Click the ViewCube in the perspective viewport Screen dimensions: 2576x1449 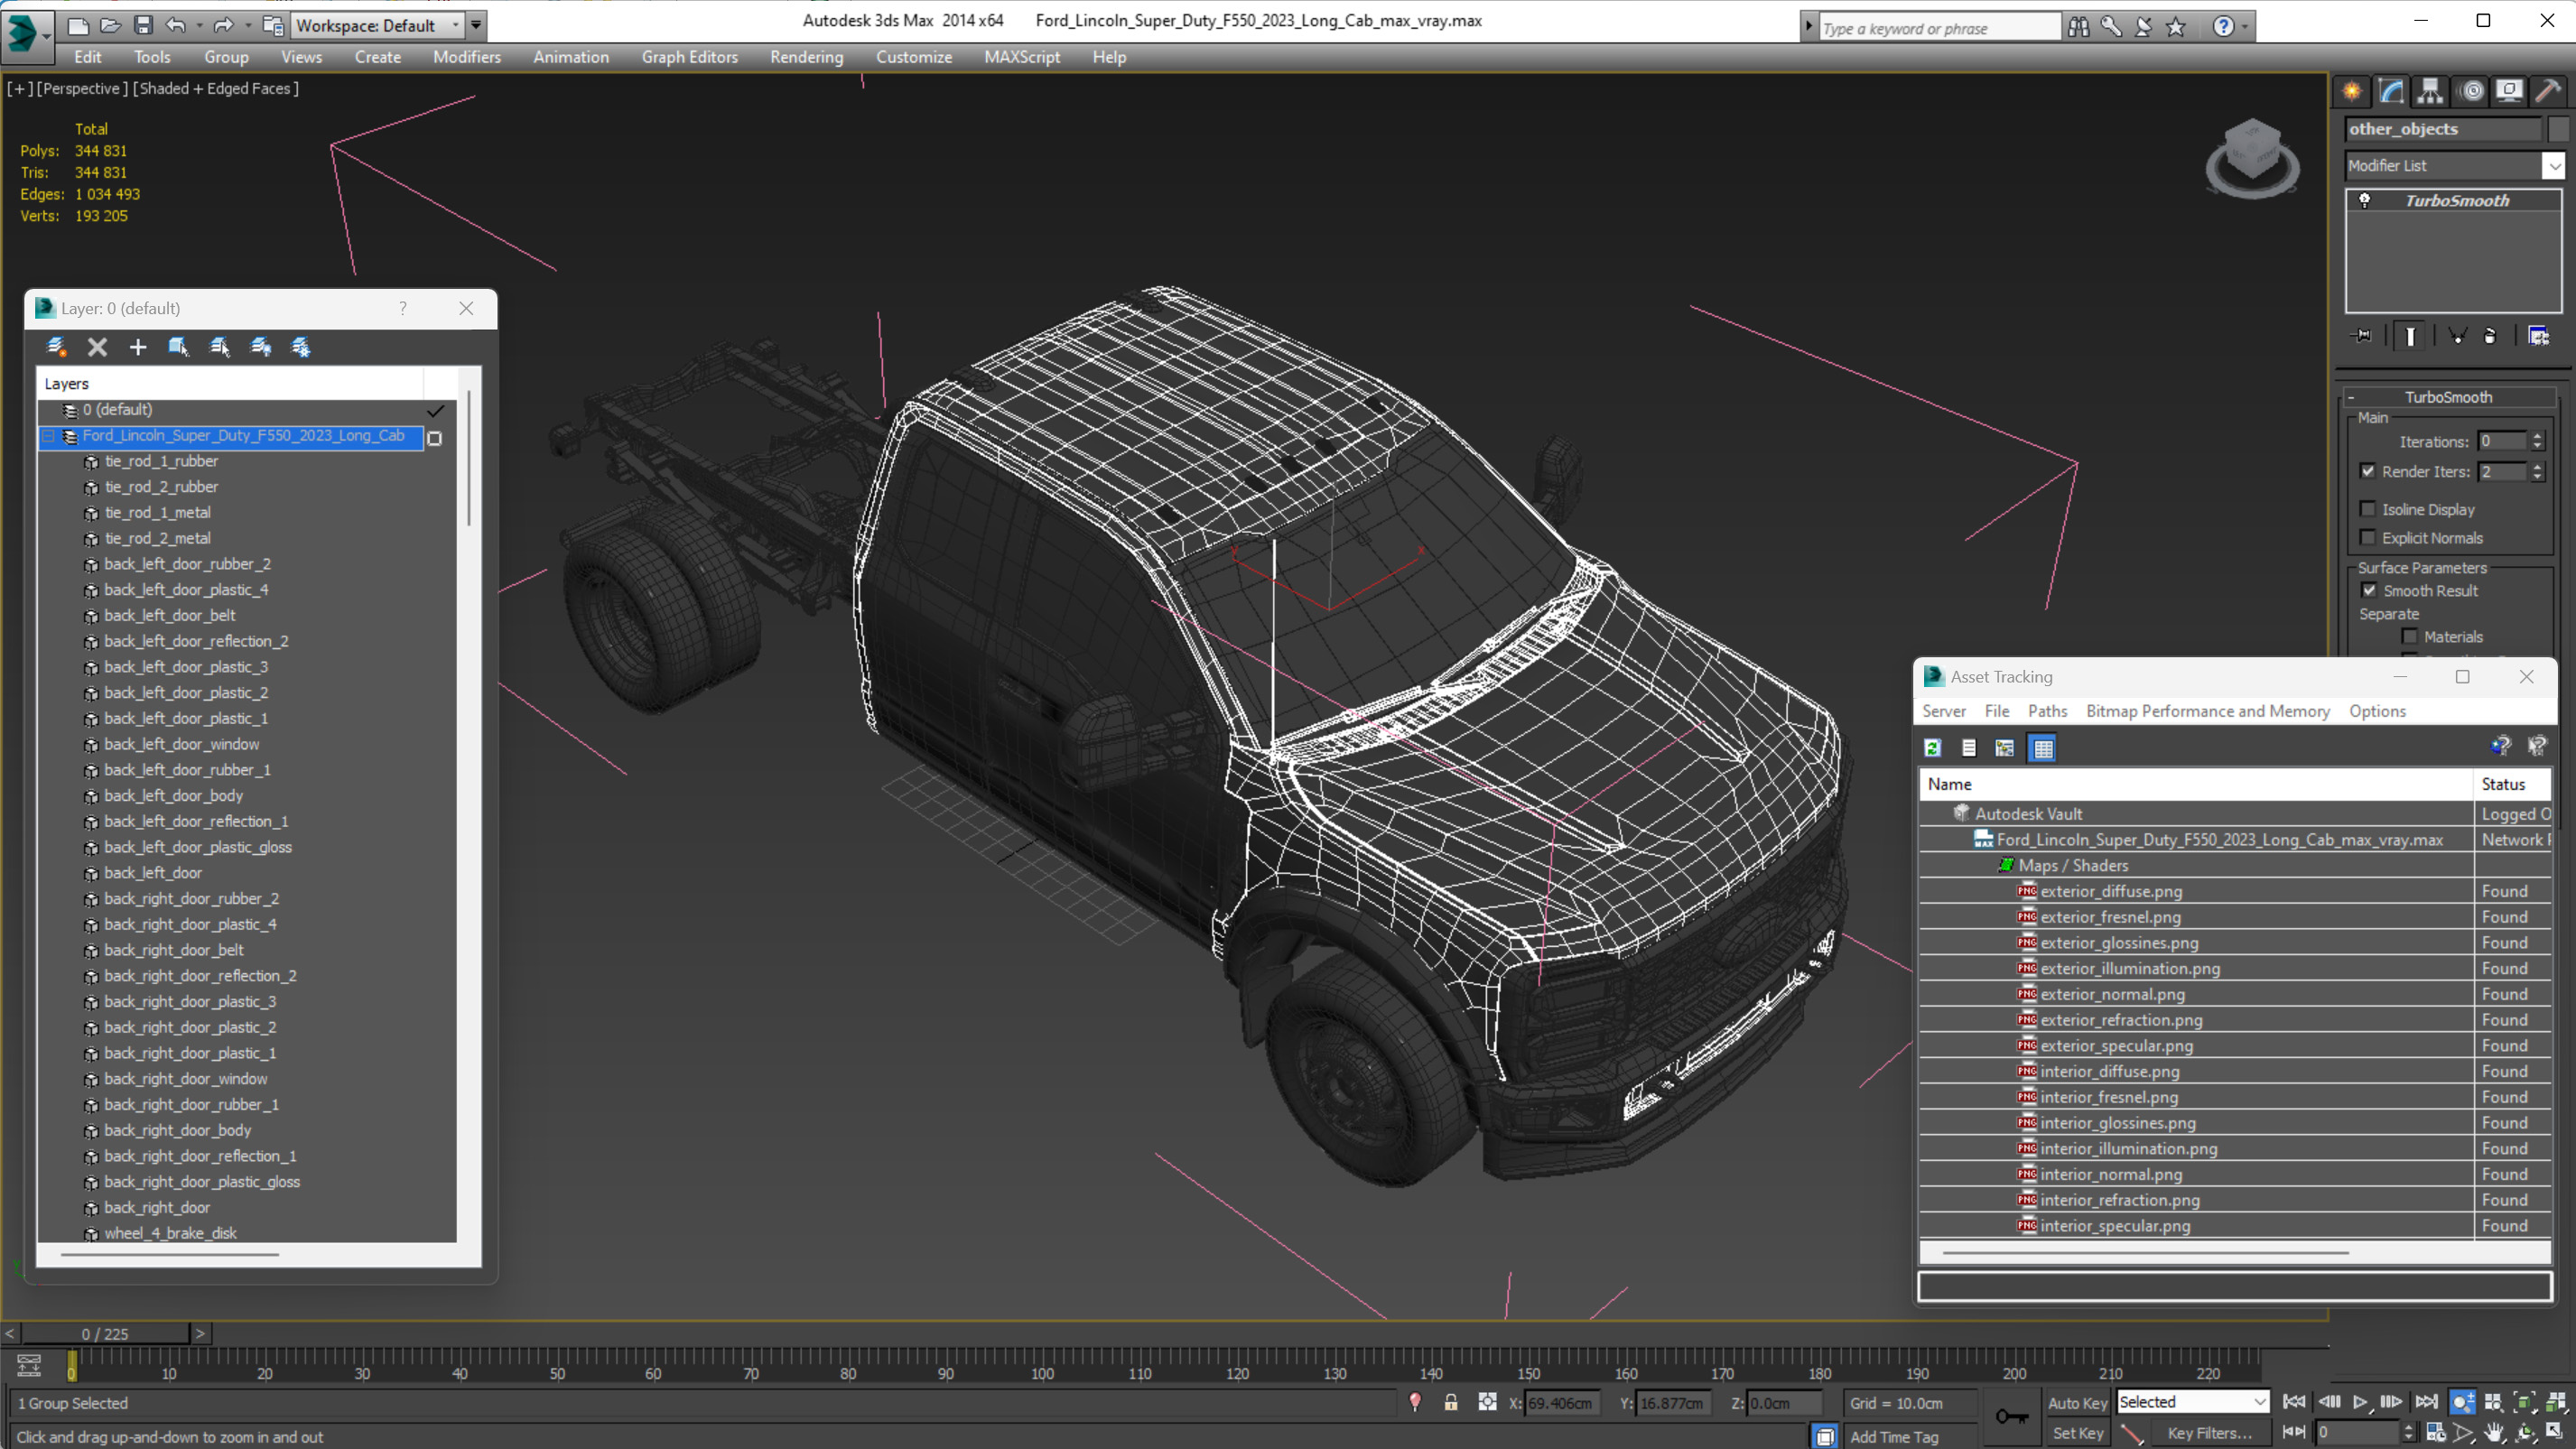click(2252, 158)
